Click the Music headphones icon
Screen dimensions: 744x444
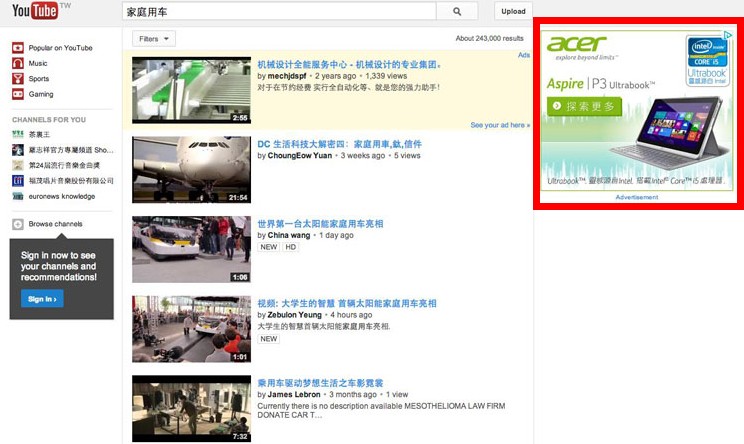coord(18,63)
